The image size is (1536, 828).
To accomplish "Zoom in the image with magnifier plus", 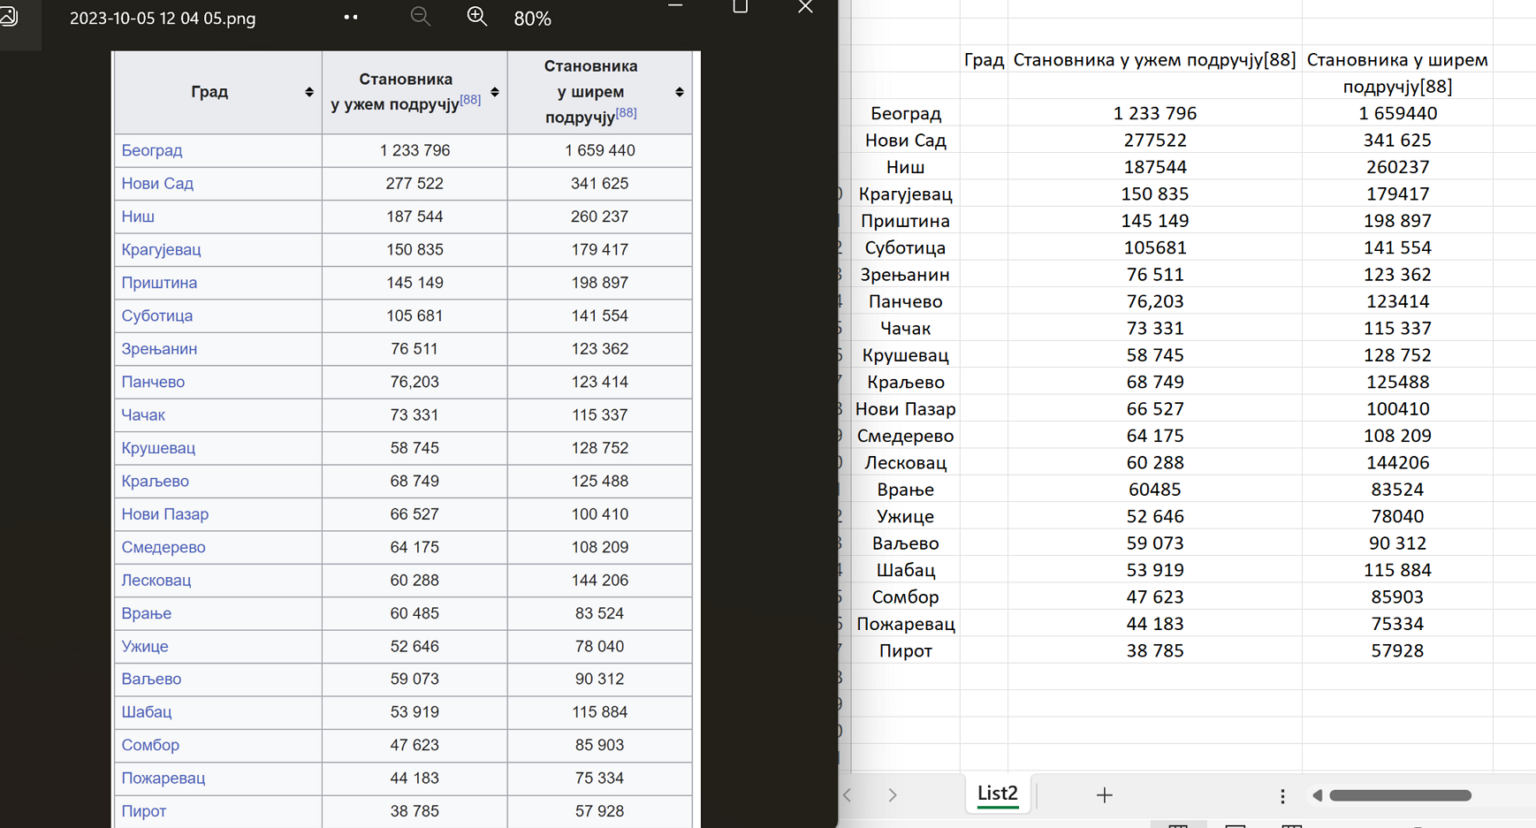I will pos(477,17).
